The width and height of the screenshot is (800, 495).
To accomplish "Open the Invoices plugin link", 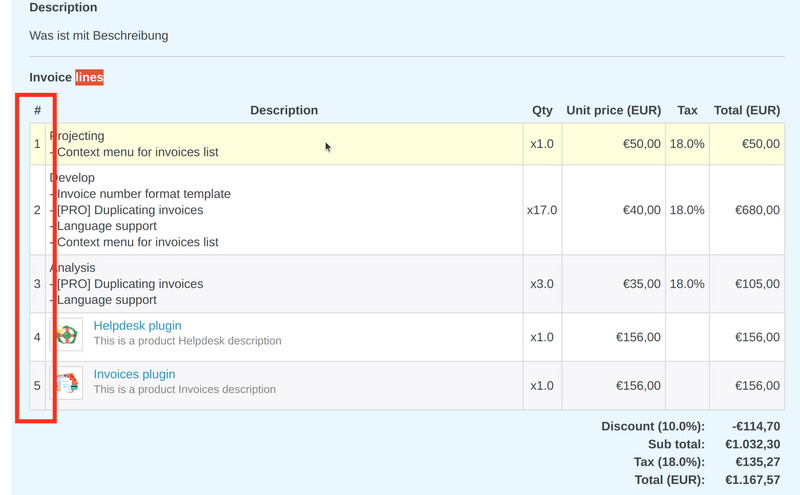I will pos(134,374).
